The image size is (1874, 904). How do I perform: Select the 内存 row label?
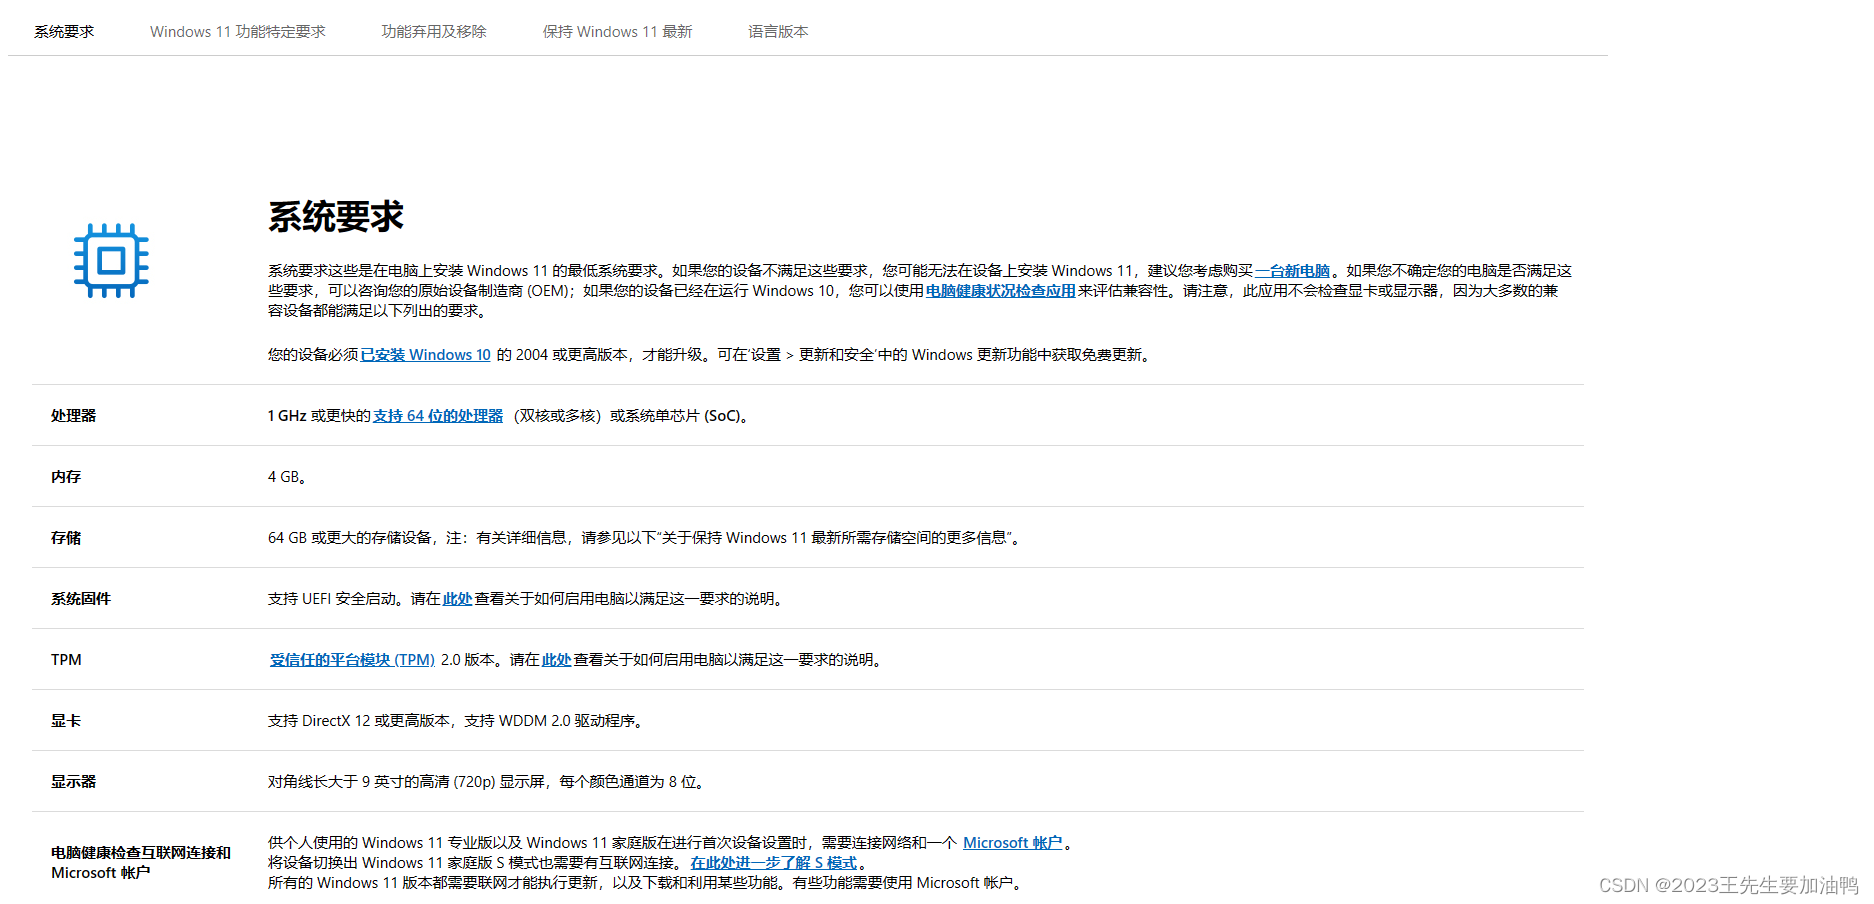coord(66,477)
